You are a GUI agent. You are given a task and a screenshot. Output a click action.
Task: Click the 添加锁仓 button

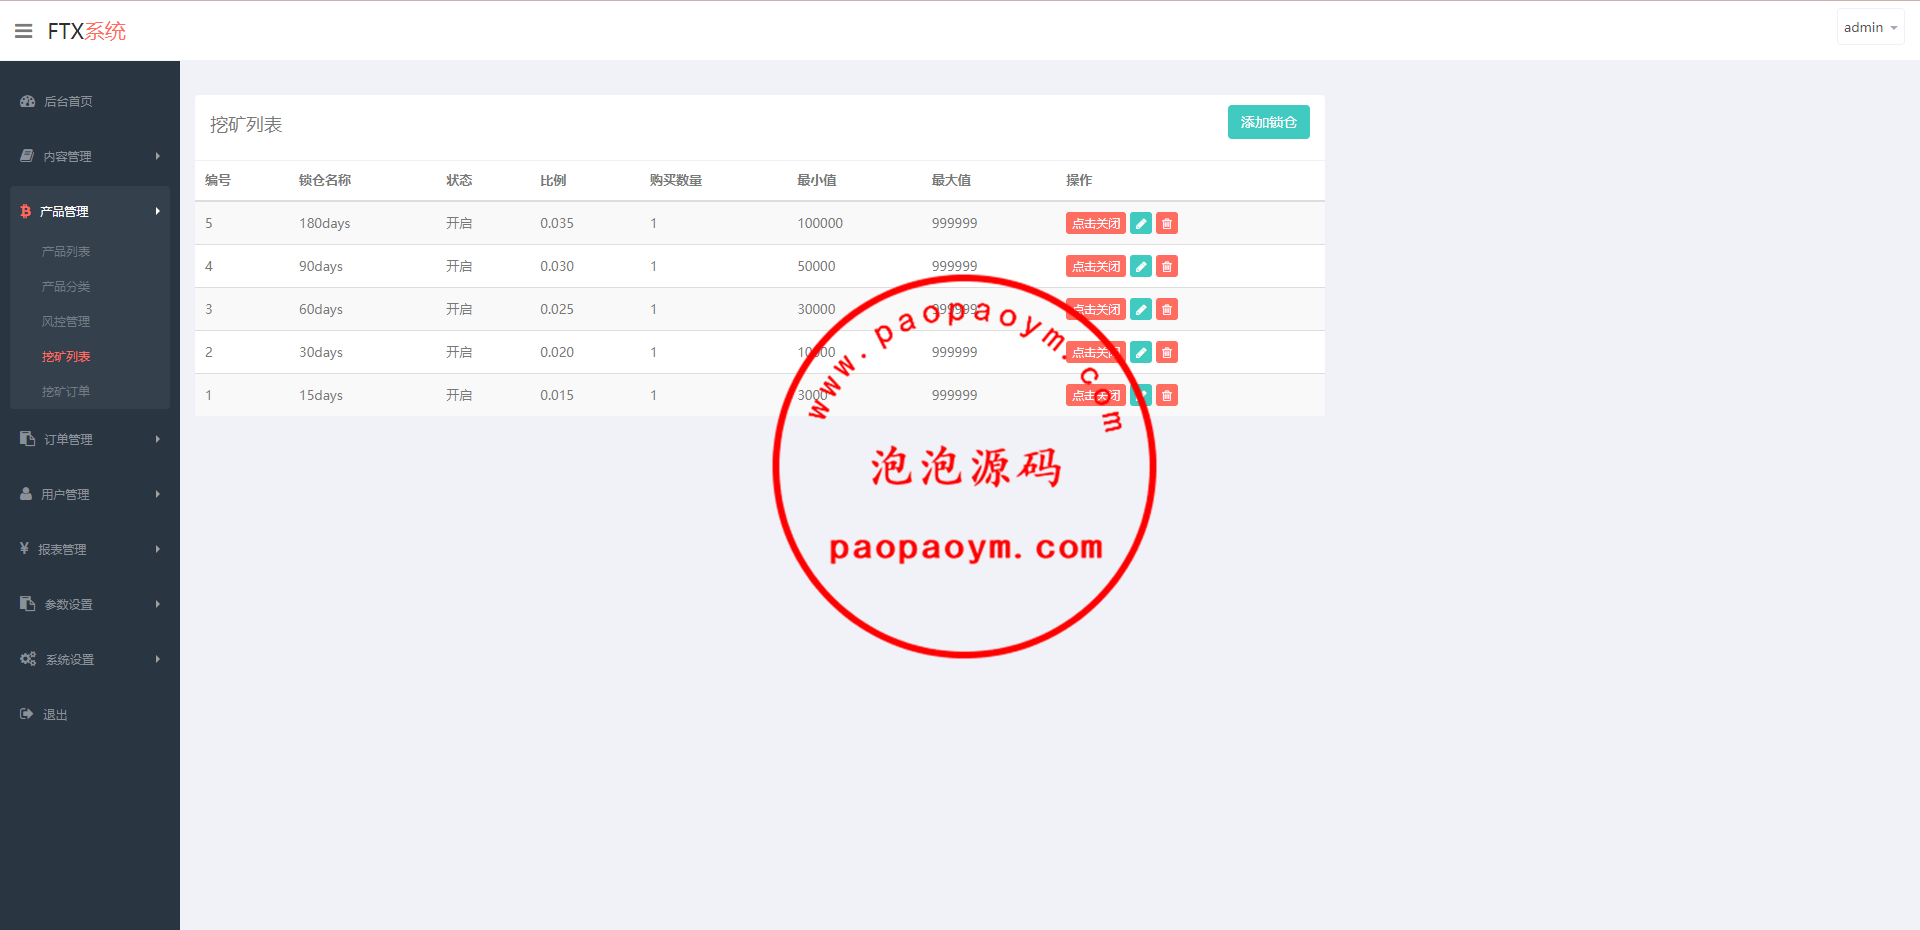1268,122
